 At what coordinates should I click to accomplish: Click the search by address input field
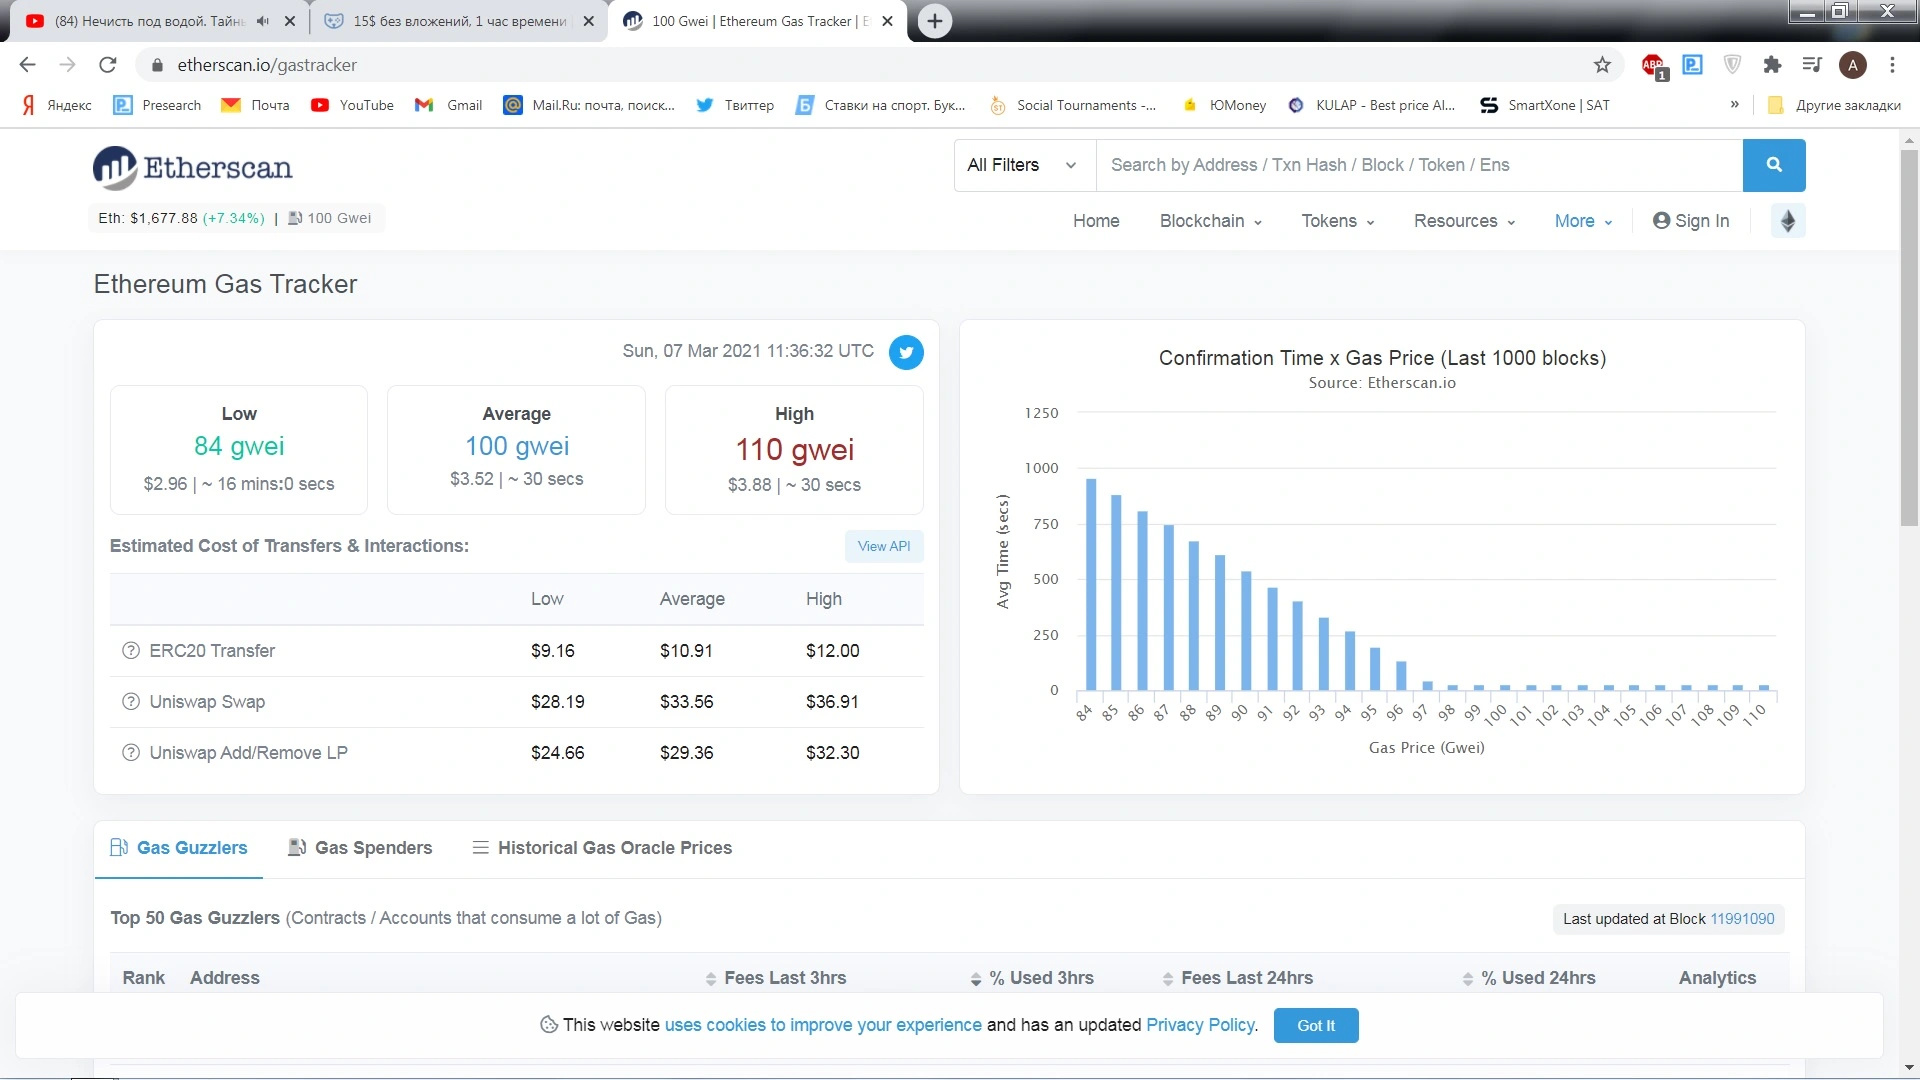click(x=1419, y=165)
